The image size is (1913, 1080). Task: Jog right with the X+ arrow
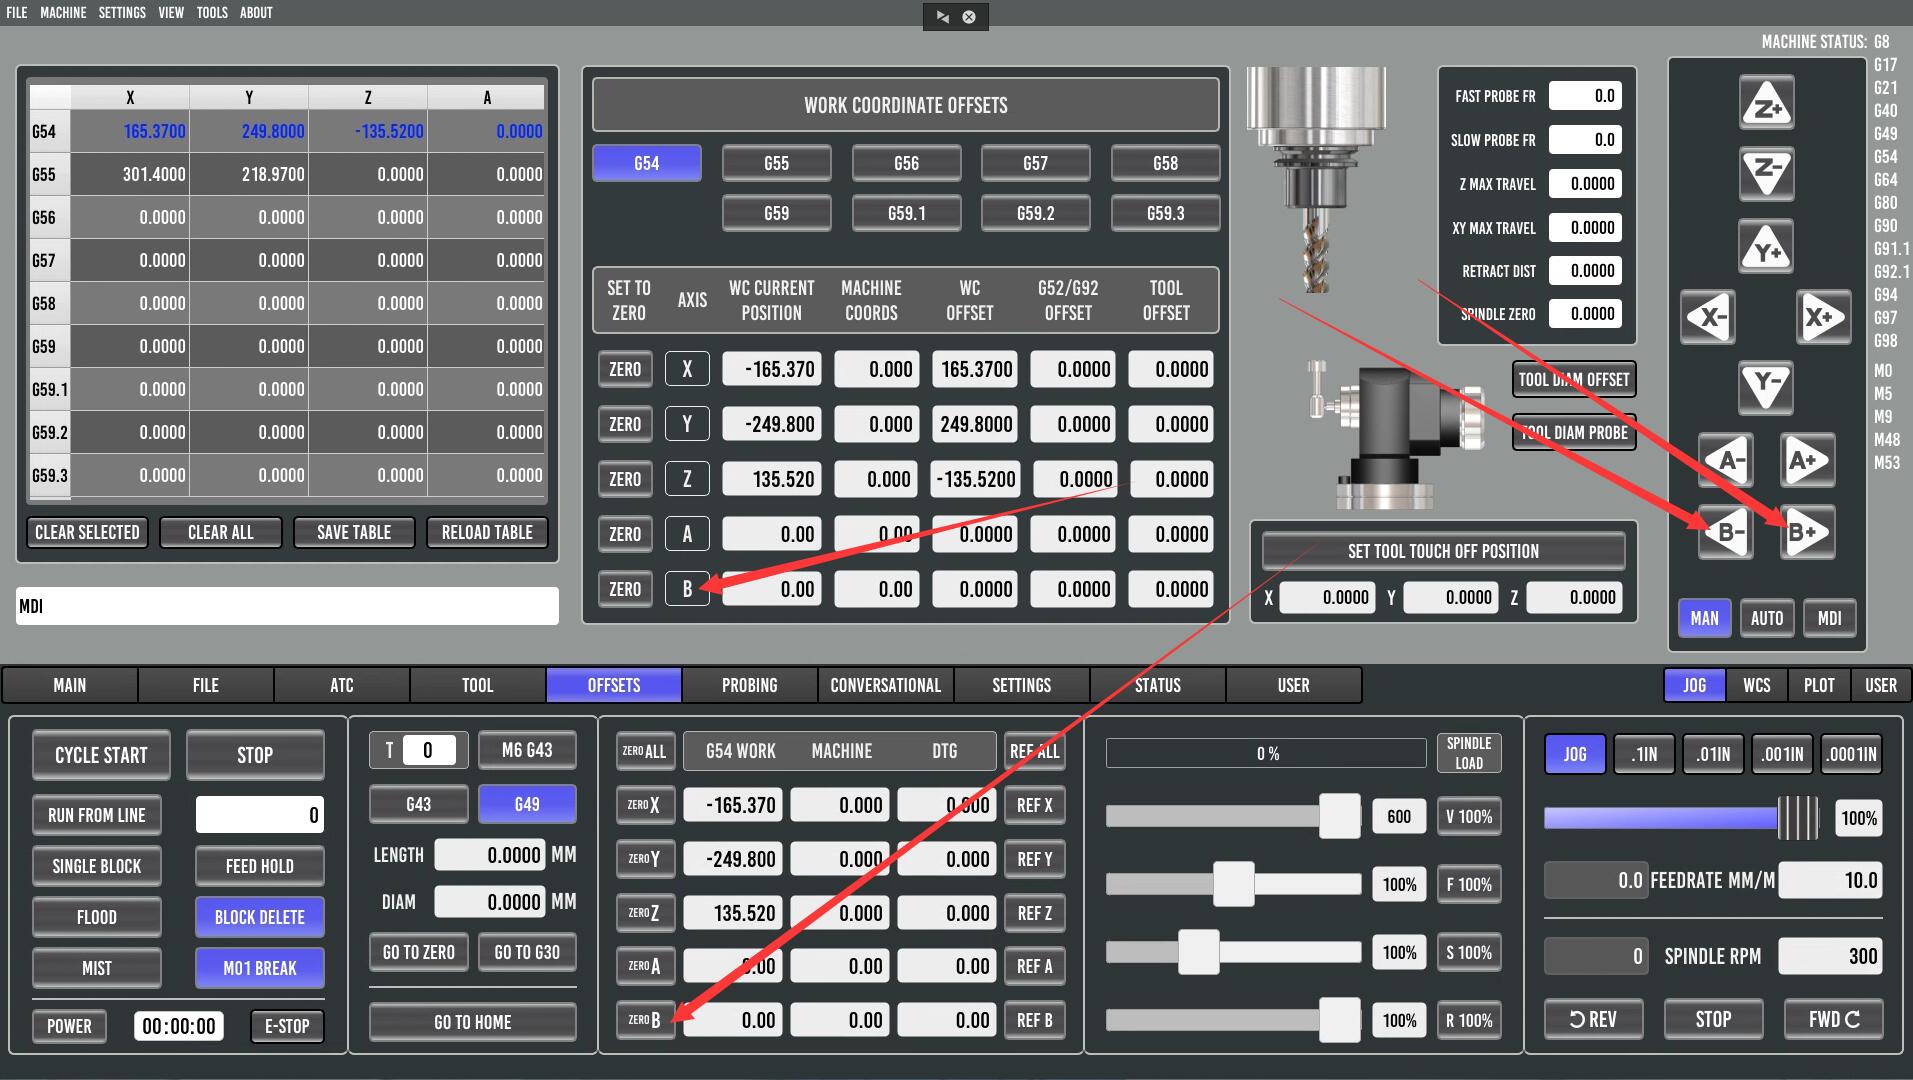pos(1824,318)
